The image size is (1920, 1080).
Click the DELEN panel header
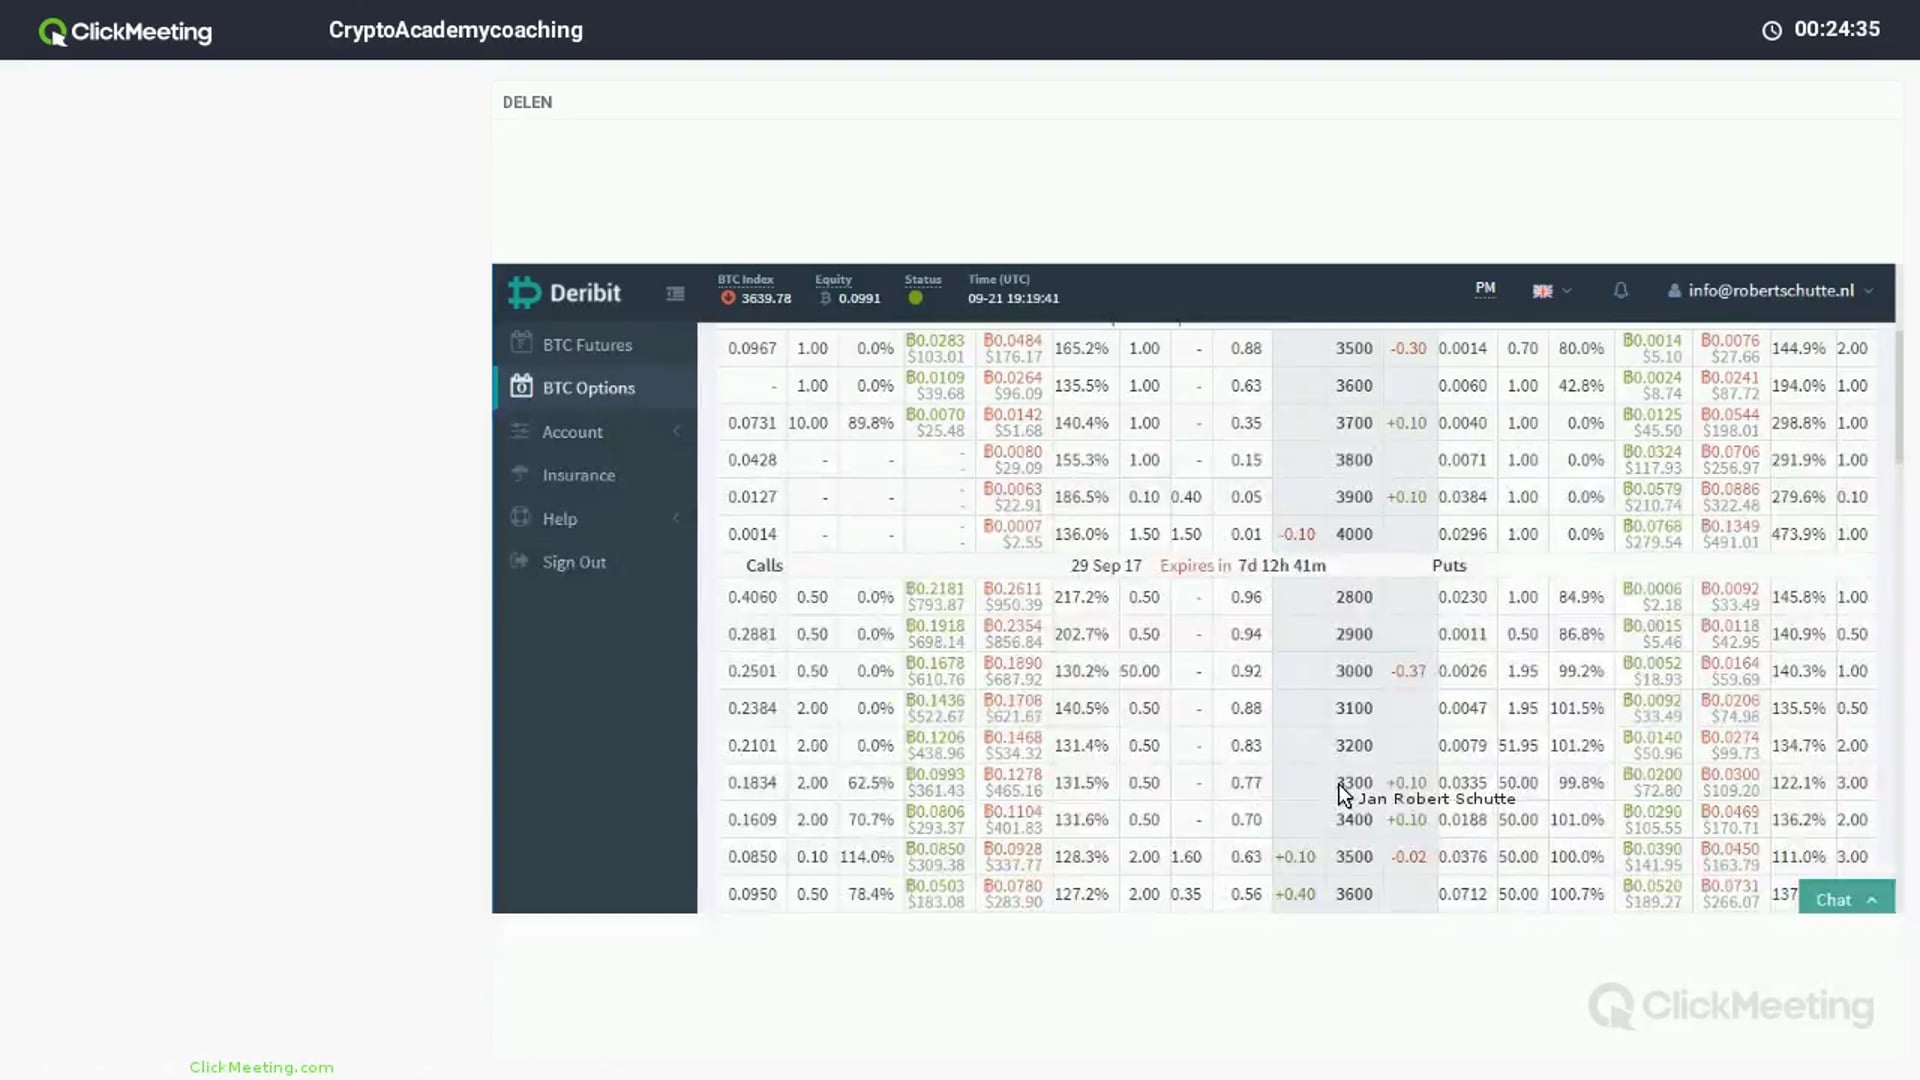527,102
